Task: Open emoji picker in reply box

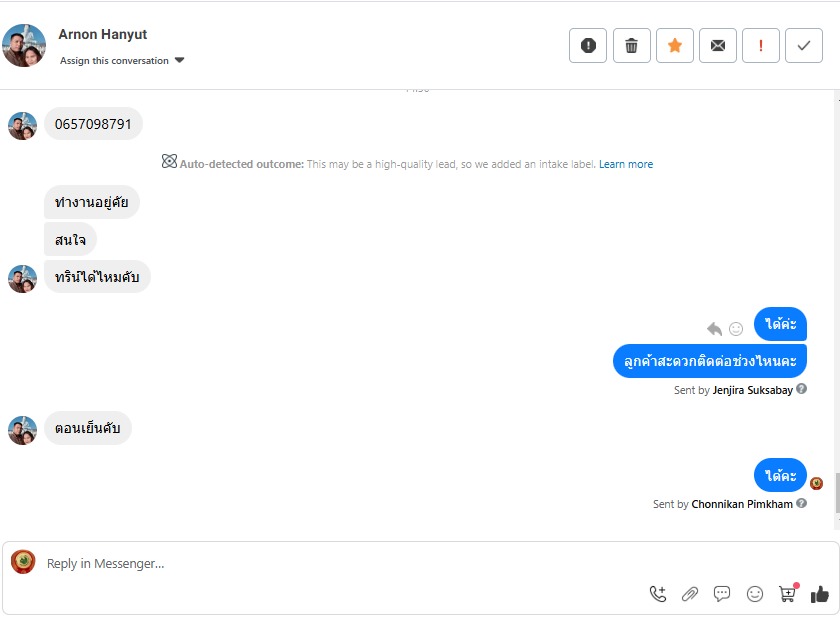Action: point(755,594)
